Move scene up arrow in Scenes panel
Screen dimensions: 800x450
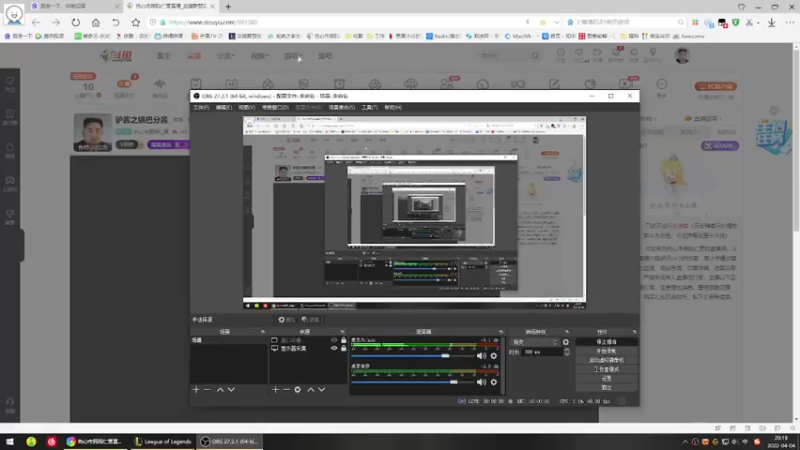click(x=220, y=390)
